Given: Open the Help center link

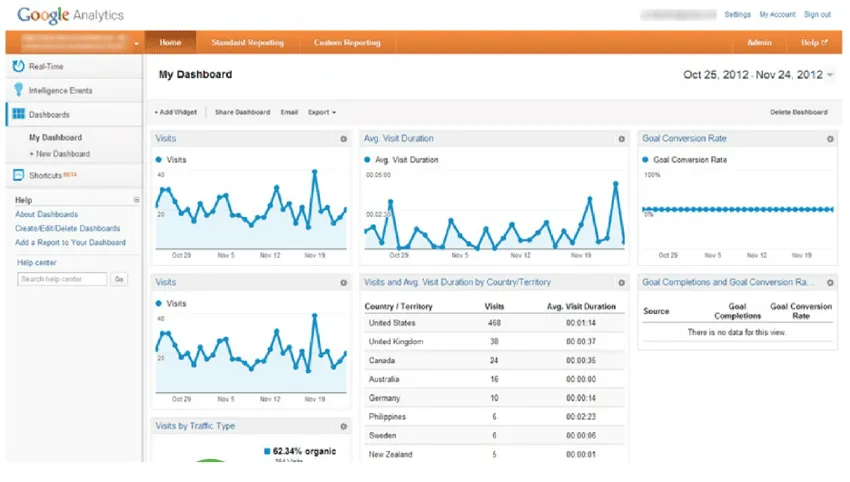Looking at the screenshot, I should point(37,262).
